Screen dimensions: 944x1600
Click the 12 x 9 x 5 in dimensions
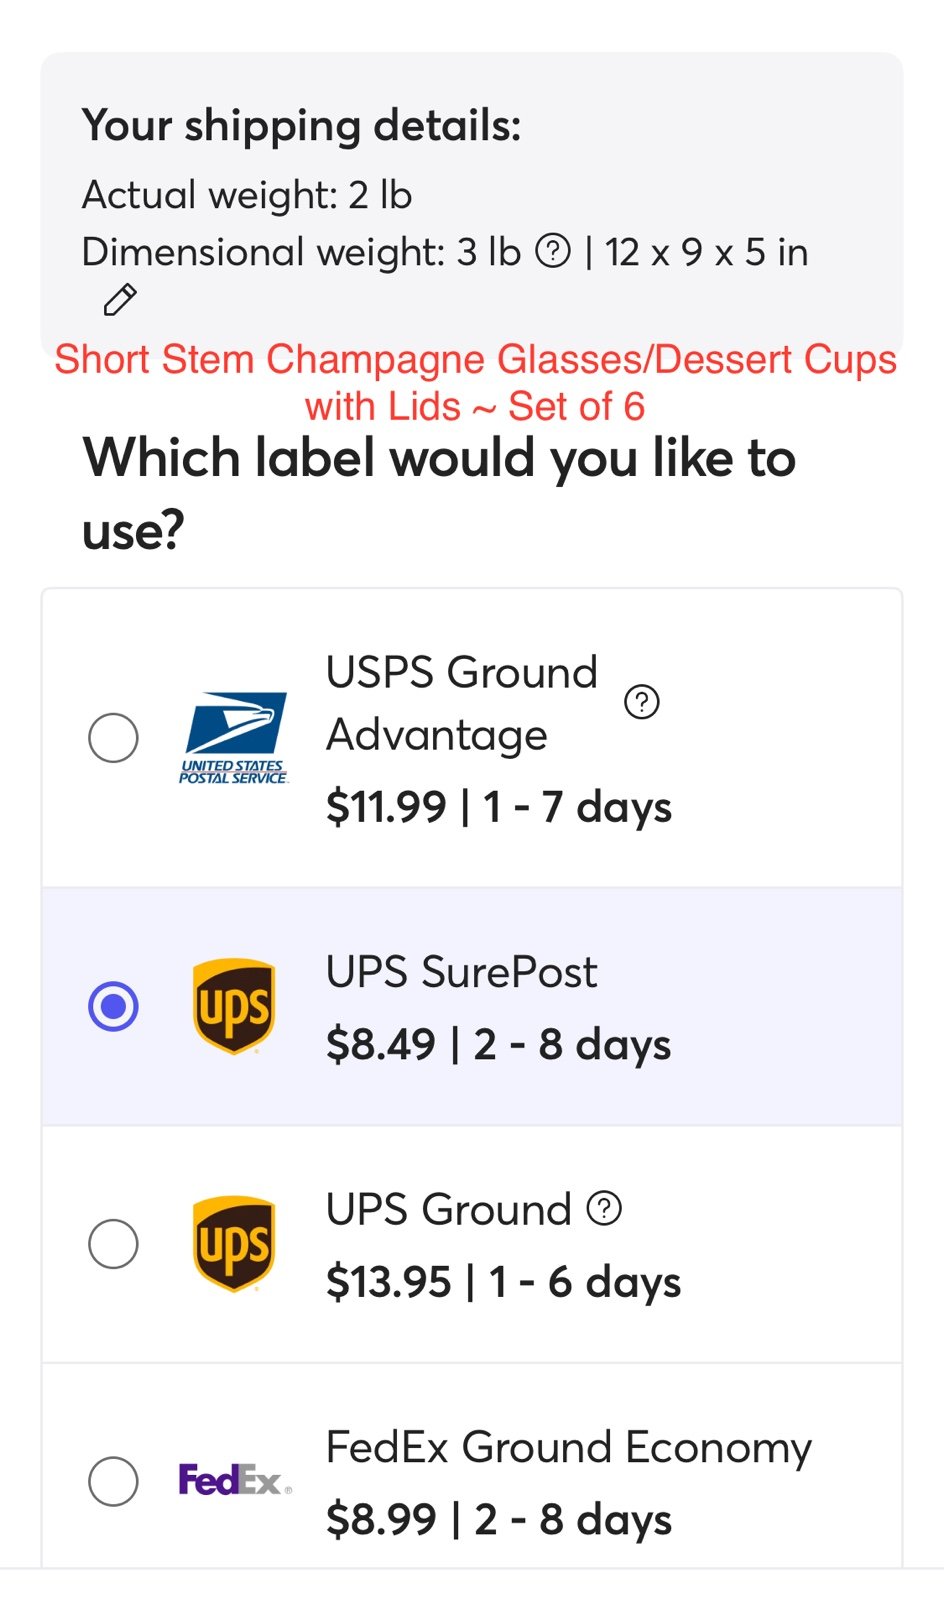click(706, 252)
